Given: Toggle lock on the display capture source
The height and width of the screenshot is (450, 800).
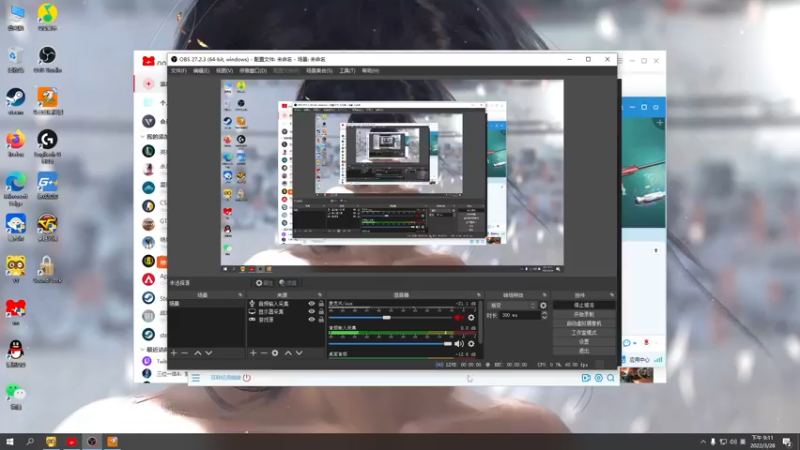Looking at the screenshot, I should point(321,311).
